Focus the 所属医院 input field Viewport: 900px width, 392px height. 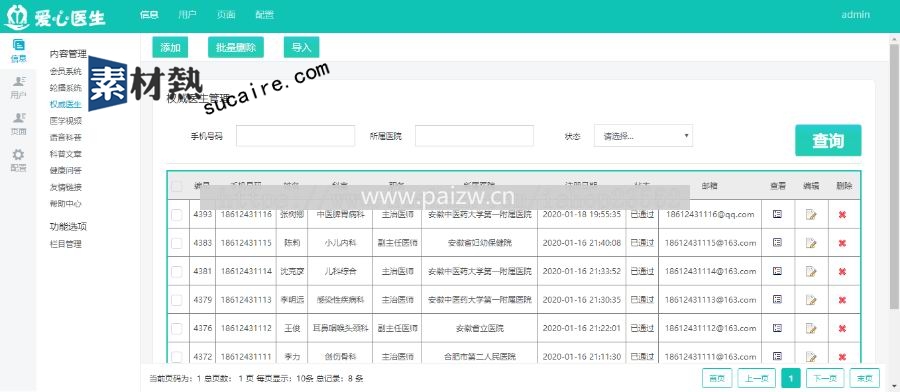pos(475,136)
